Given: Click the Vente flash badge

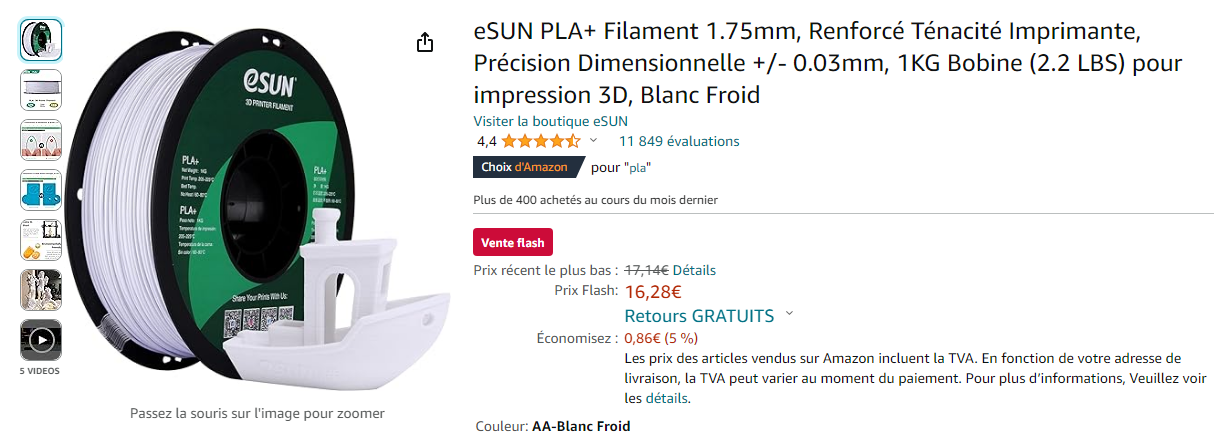Looking at the screenshot, I should [x=512, y=242].
